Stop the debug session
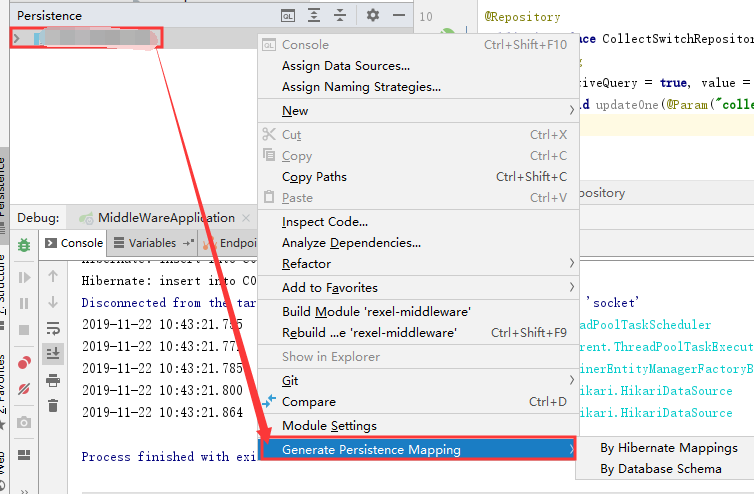The height and width of the screenshot is (494, 754). (x=24, y=330)
